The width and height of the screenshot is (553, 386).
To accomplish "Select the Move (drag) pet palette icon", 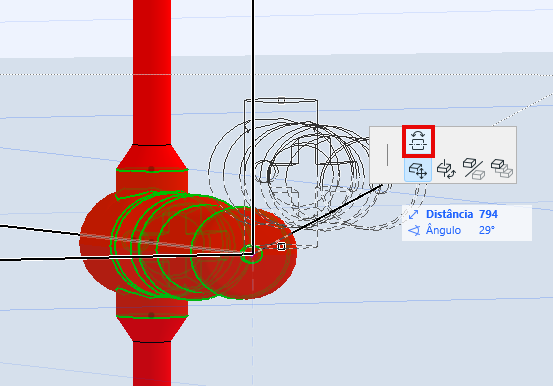I will tap(418, 170).
